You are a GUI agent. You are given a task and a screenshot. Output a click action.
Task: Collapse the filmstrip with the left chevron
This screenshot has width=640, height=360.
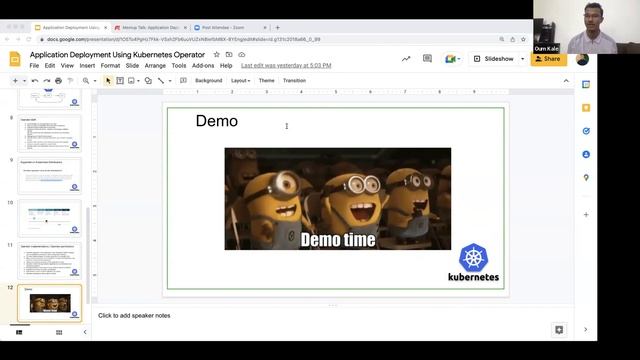[x=85, y=332]
